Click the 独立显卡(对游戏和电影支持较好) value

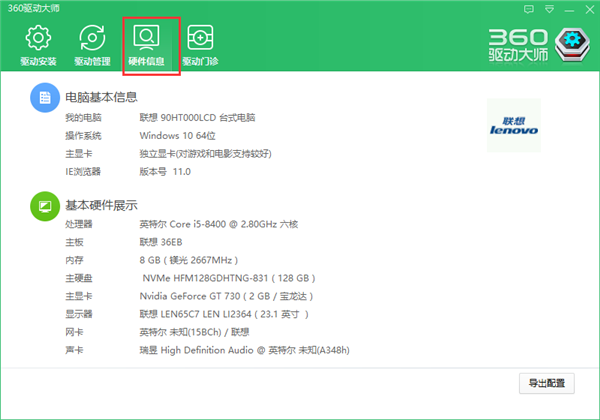pyautogui.click(x=205, y=154)
